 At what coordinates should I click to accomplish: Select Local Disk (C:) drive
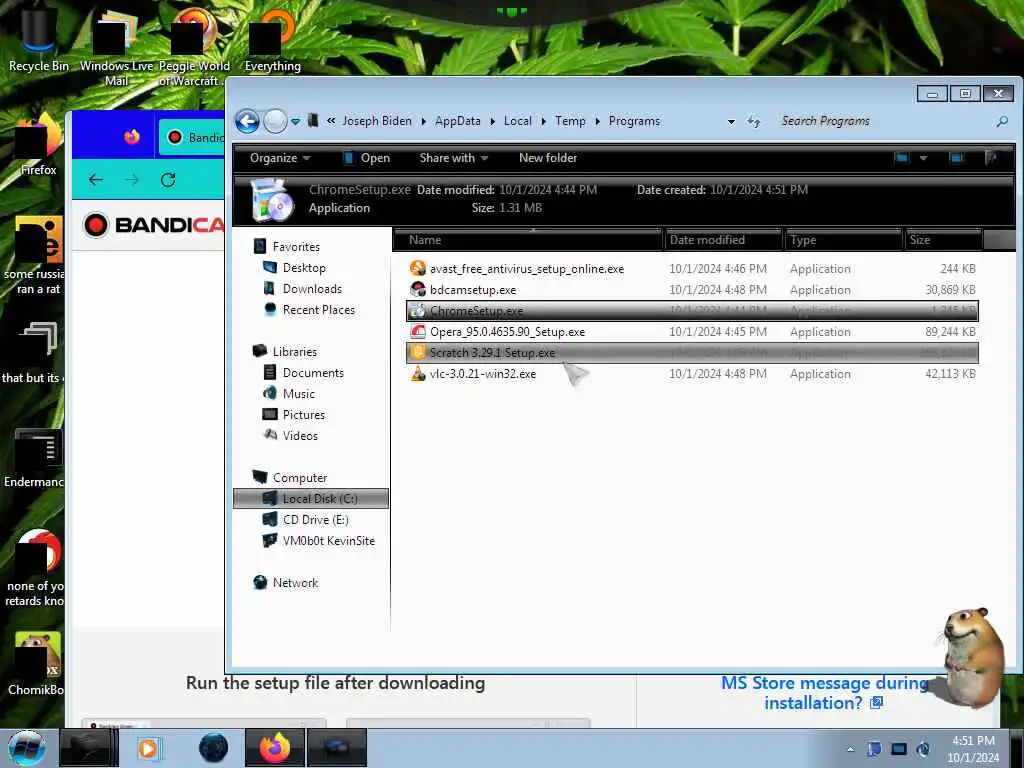pyautogui.click(x=311, y=499)
